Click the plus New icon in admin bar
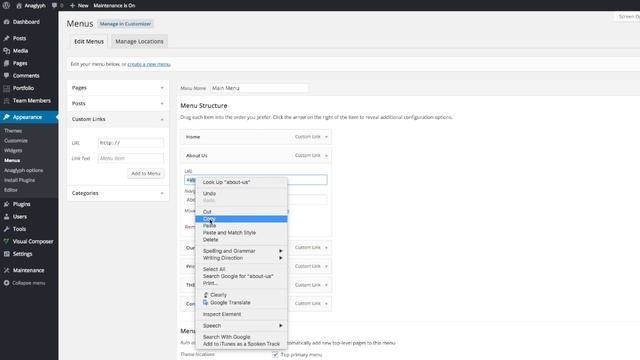The width and height of the screenshot is (640, 360). (72, 6)
